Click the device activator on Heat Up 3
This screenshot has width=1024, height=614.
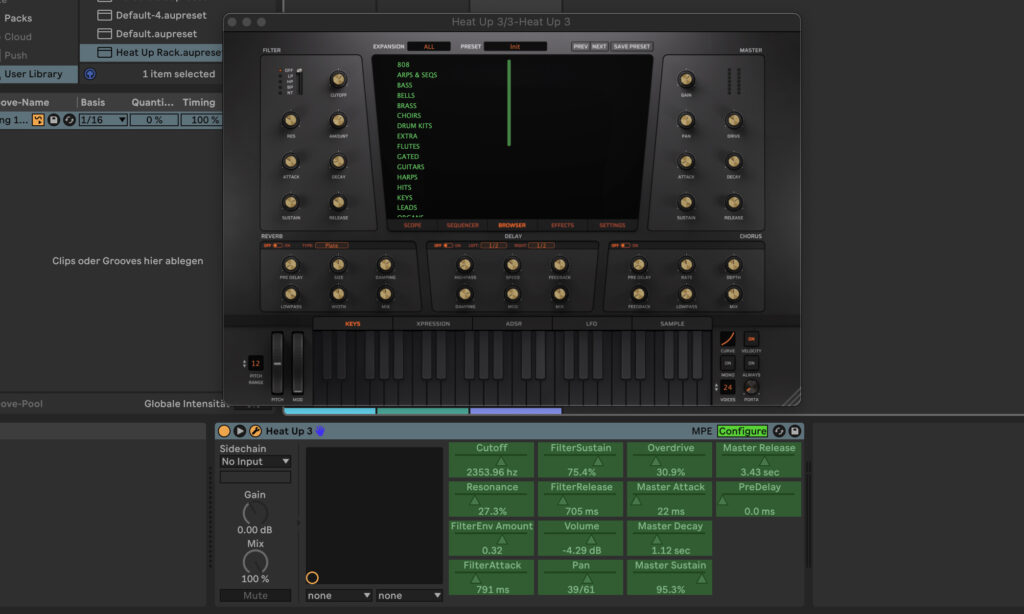coord(224,431)
